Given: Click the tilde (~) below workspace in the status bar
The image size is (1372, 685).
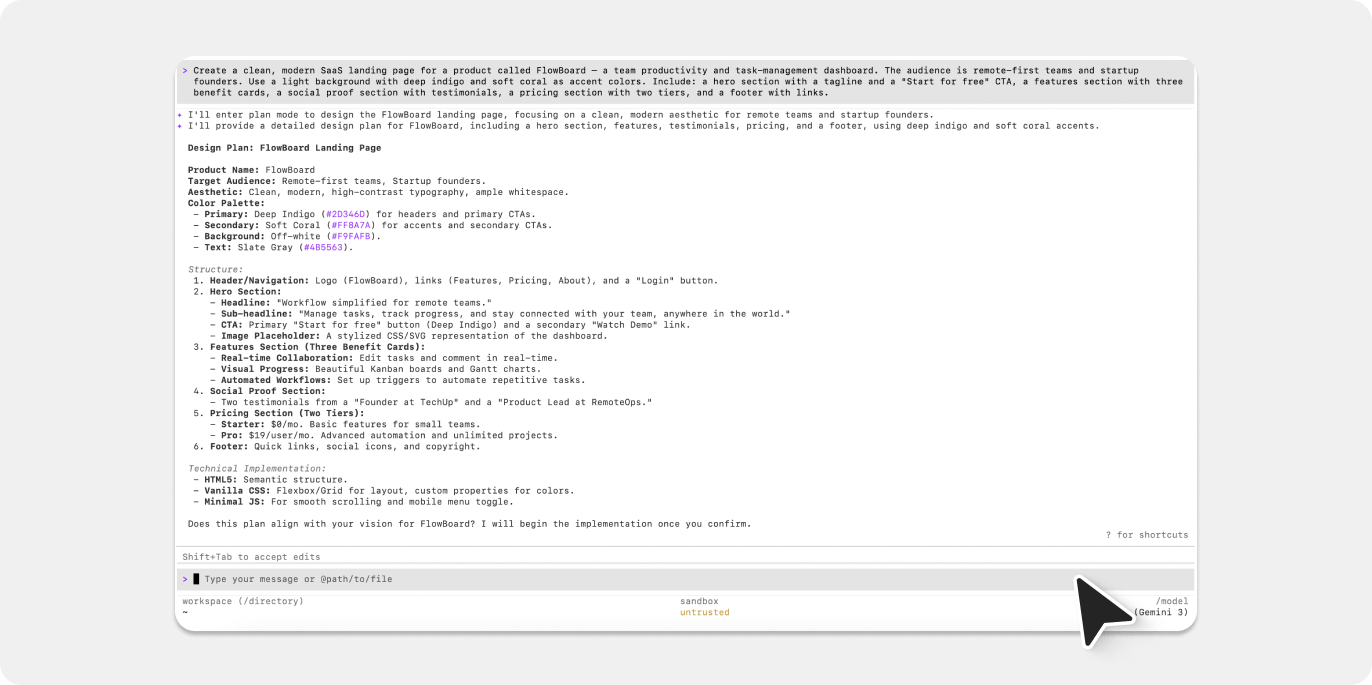Looking at the screenshot, I should coord(184,611).
